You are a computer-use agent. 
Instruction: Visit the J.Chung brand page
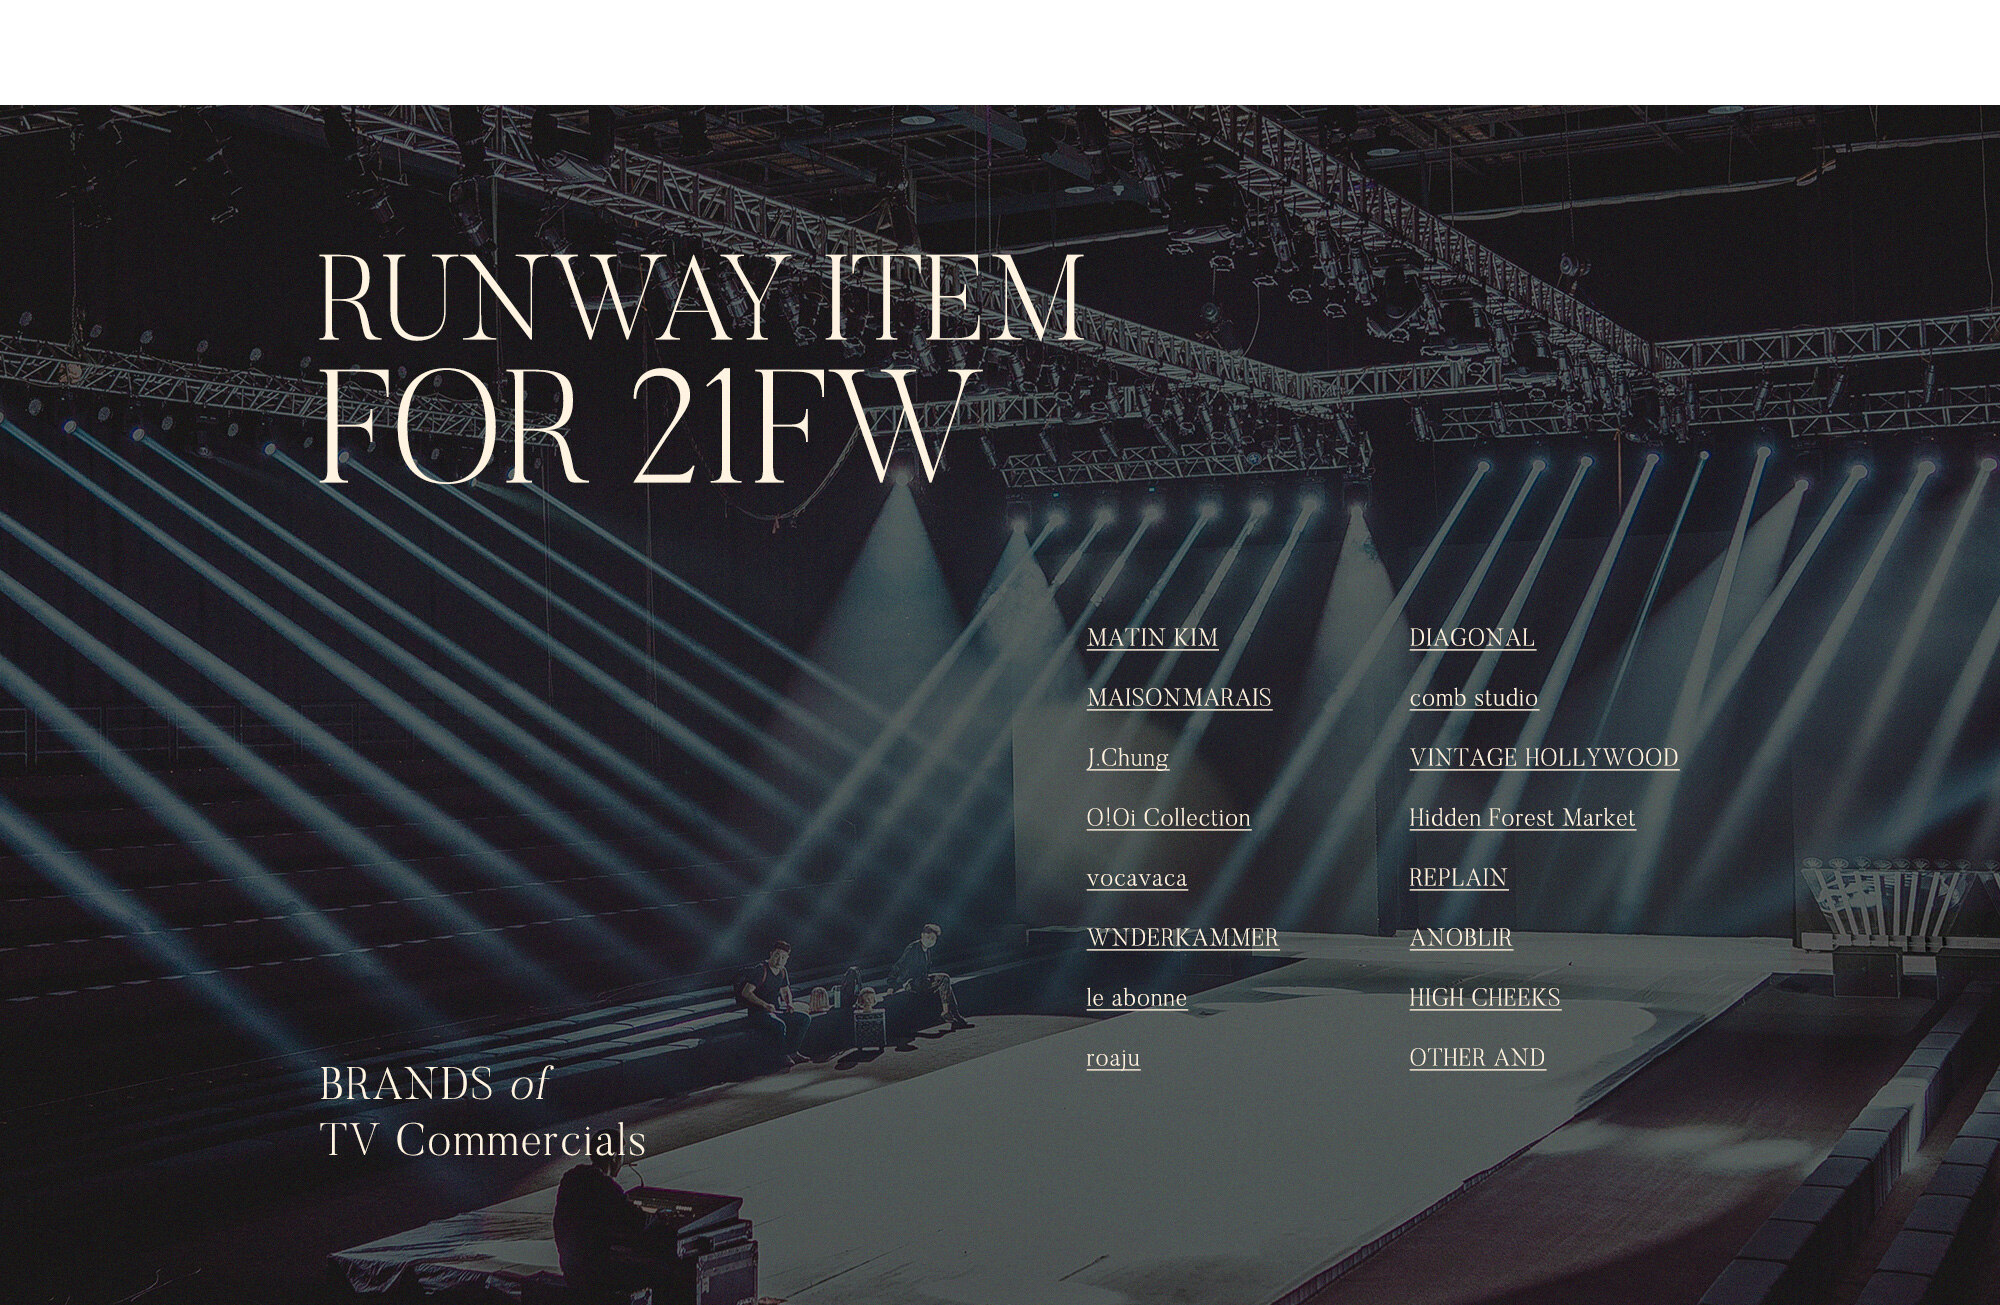[x=1128, y=758]
